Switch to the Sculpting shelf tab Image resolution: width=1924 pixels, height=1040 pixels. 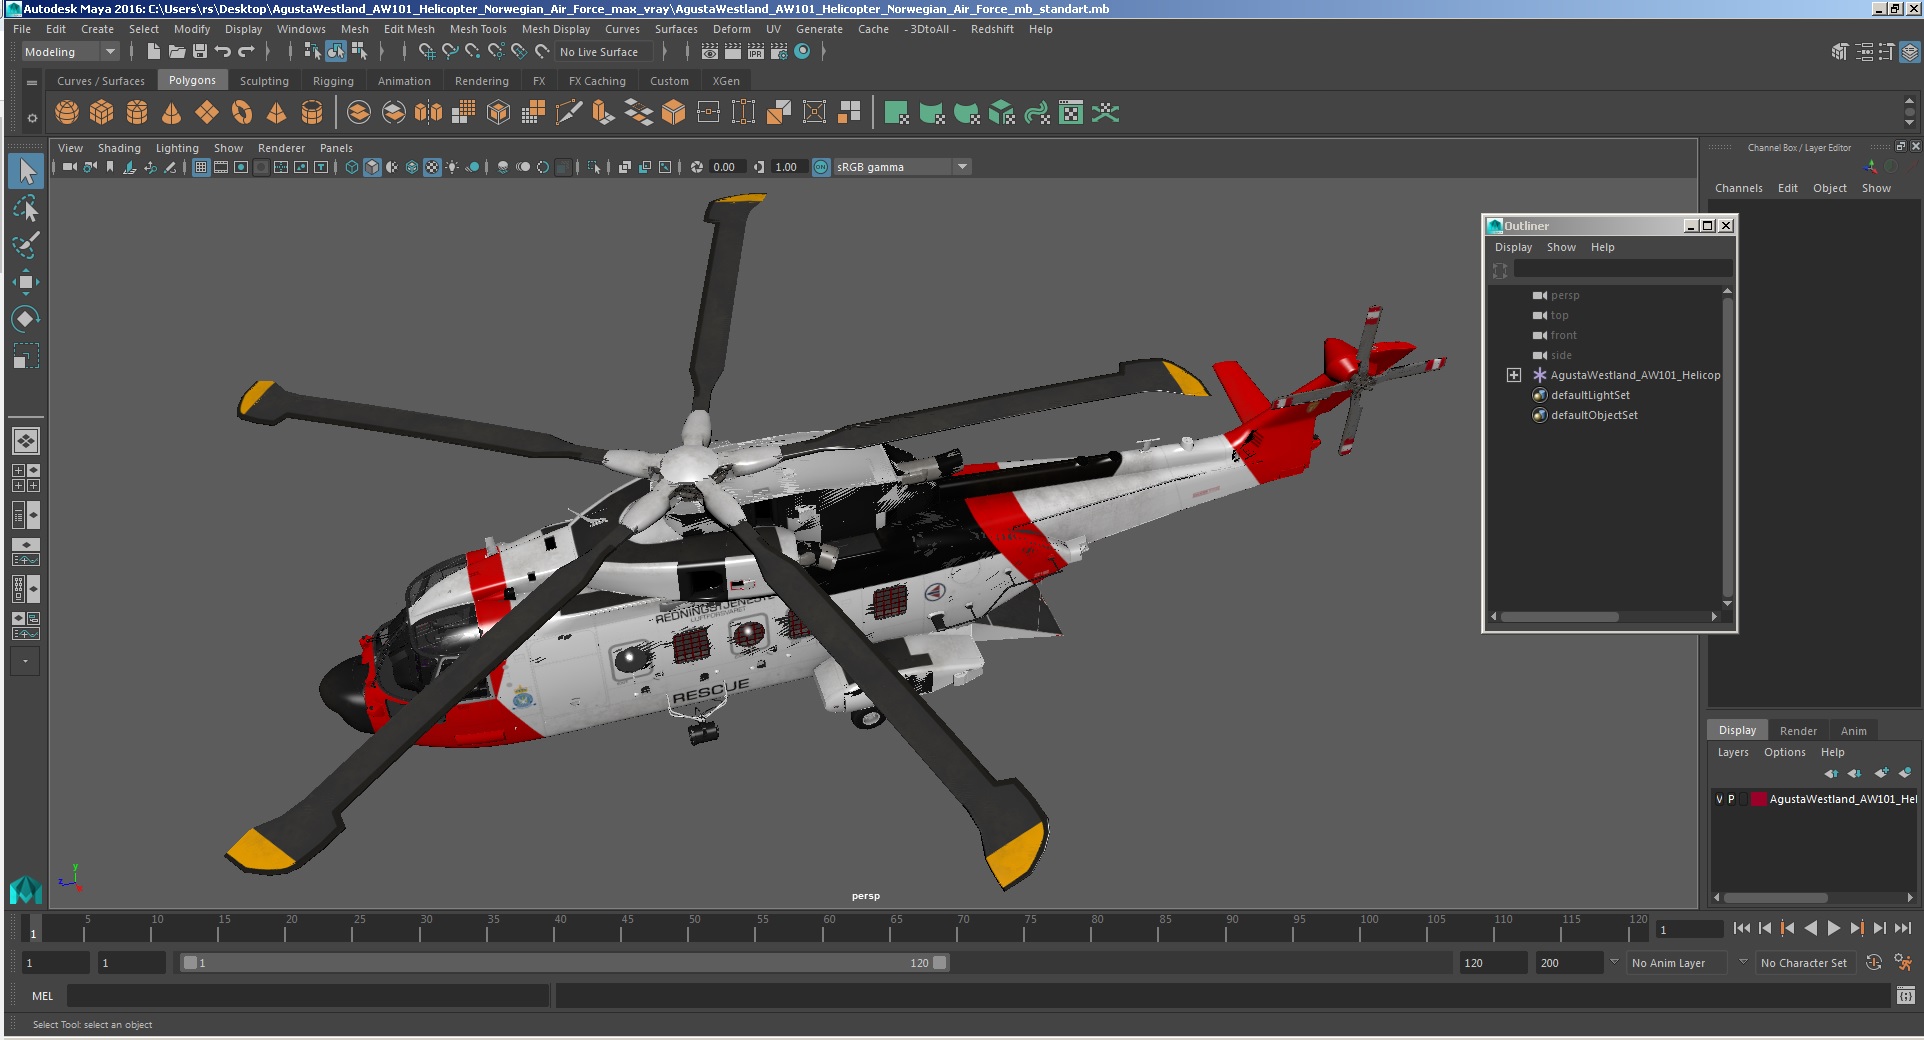point(264,81)
